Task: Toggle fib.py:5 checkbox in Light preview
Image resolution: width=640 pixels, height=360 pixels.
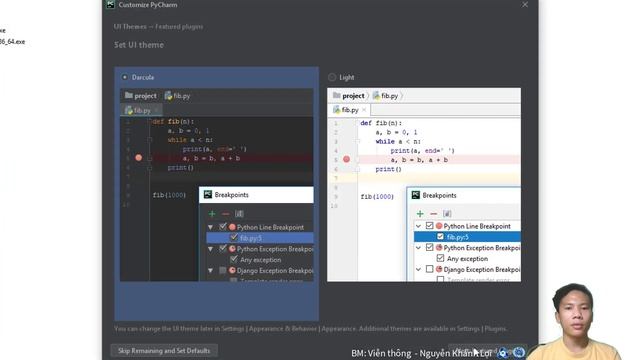Action: click(440, 236)
